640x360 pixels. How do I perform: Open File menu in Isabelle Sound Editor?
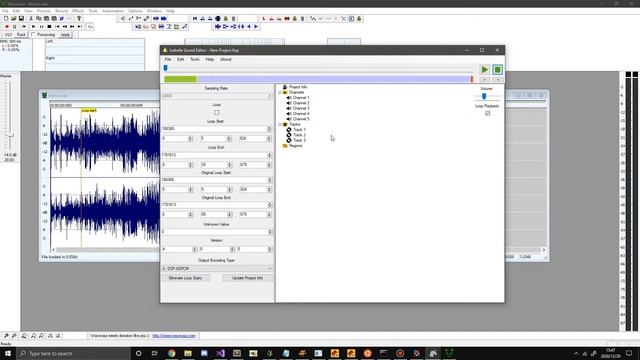click(168, 60)
